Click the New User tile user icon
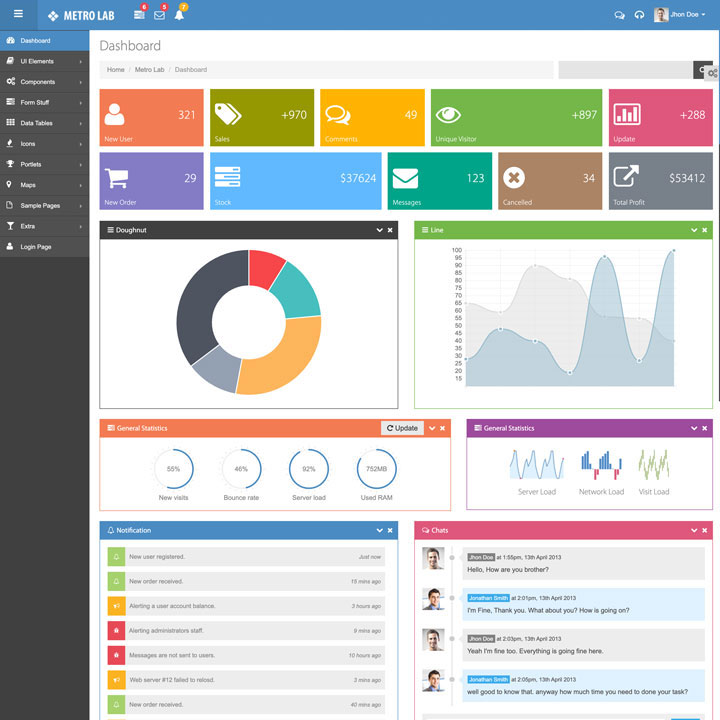The width and height of the screenshot is (720, 720). click(114, 114)
